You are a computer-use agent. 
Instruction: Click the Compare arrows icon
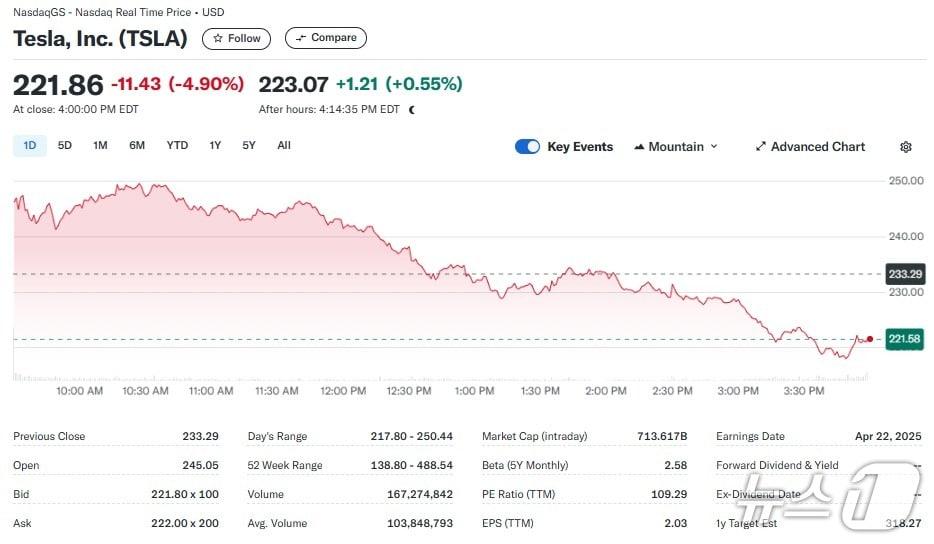tap(300, 38)
